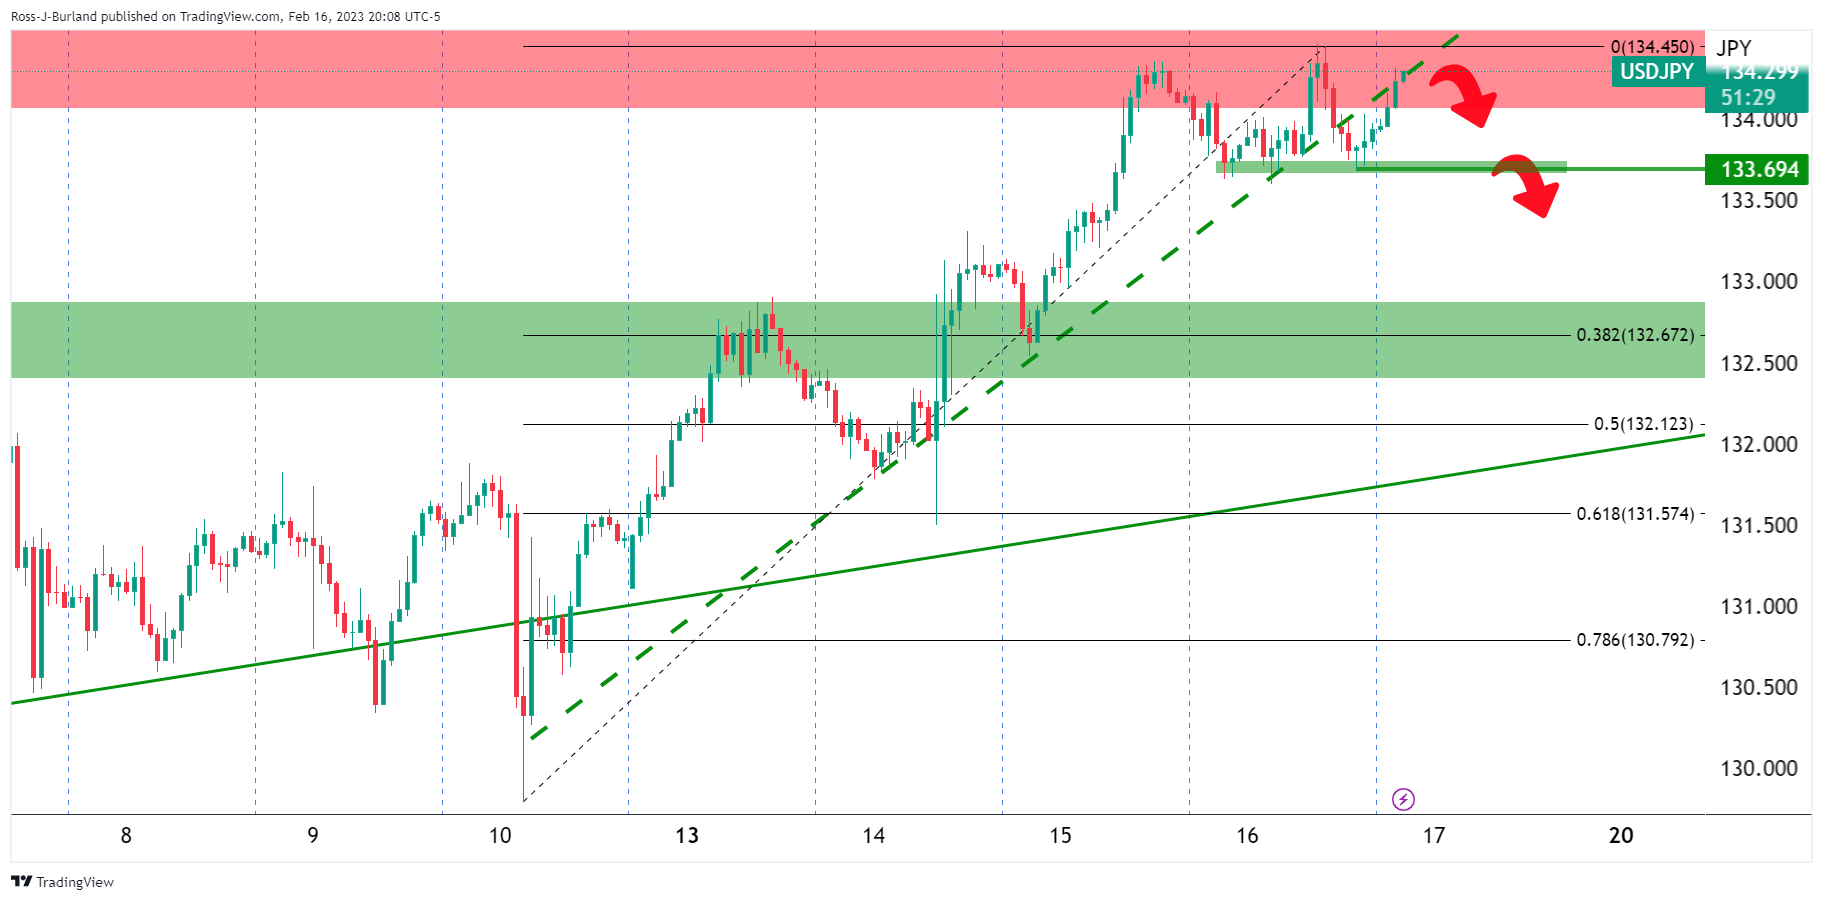Click the date 17 on the time axis
Image resolution: width=1823 pixels, height=901 pixels.
[1434, 836]
